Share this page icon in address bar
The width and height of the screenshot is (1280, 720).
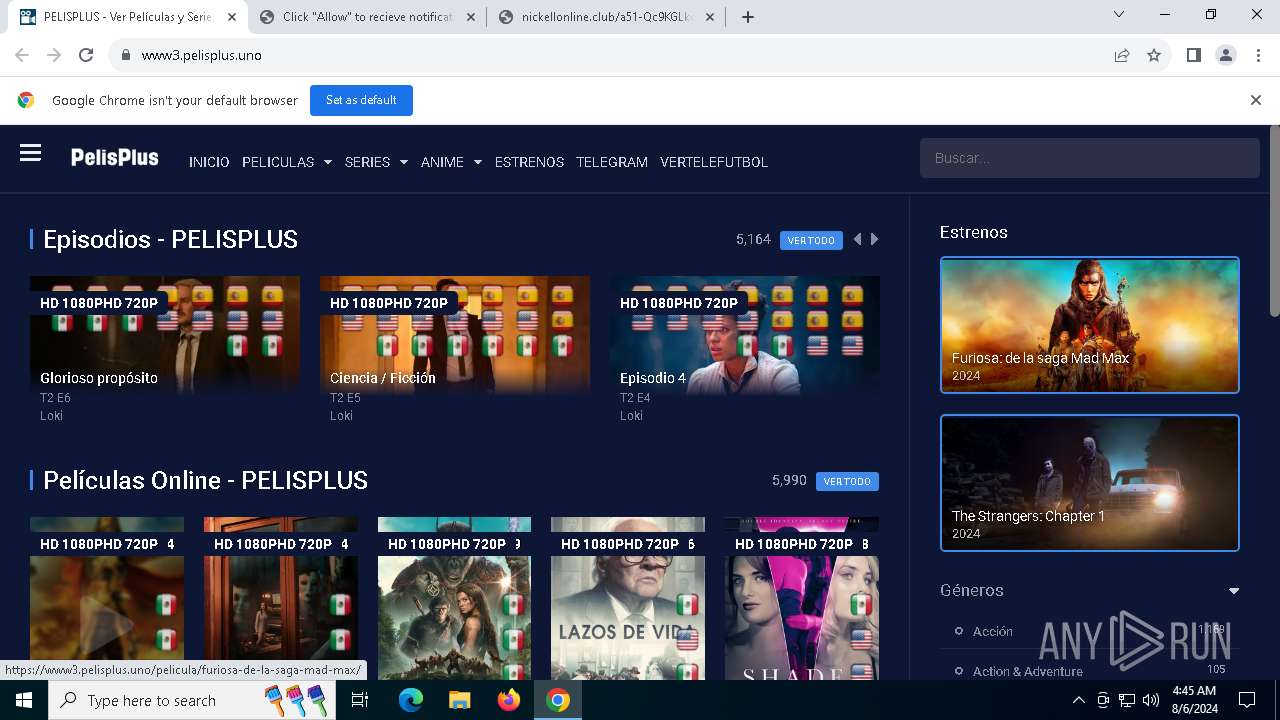tap(1122, 55)
